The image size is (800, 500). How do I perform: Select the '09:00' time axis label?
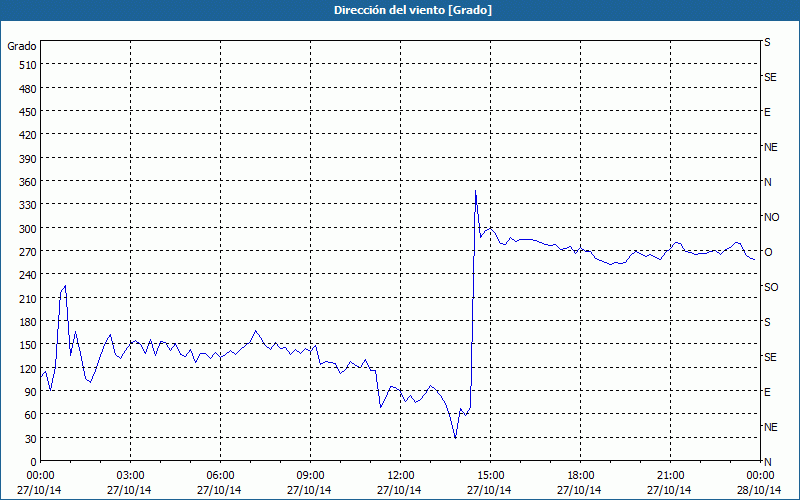(310, 476)
